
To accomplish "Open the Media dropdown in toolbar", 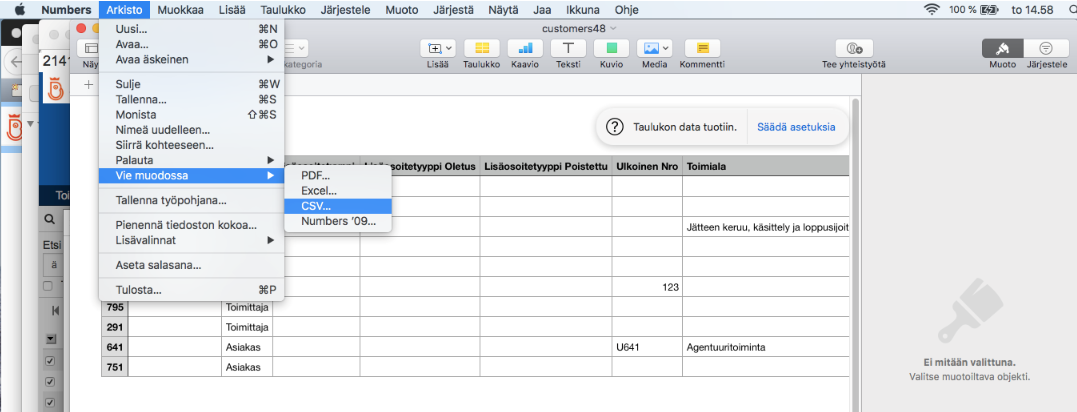I will [655, 48].
